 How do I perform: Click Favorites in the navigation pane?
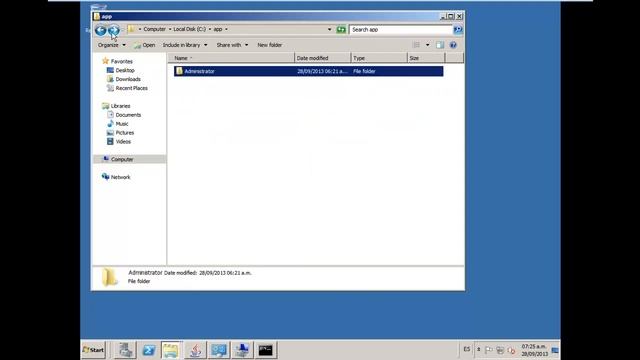122,61
